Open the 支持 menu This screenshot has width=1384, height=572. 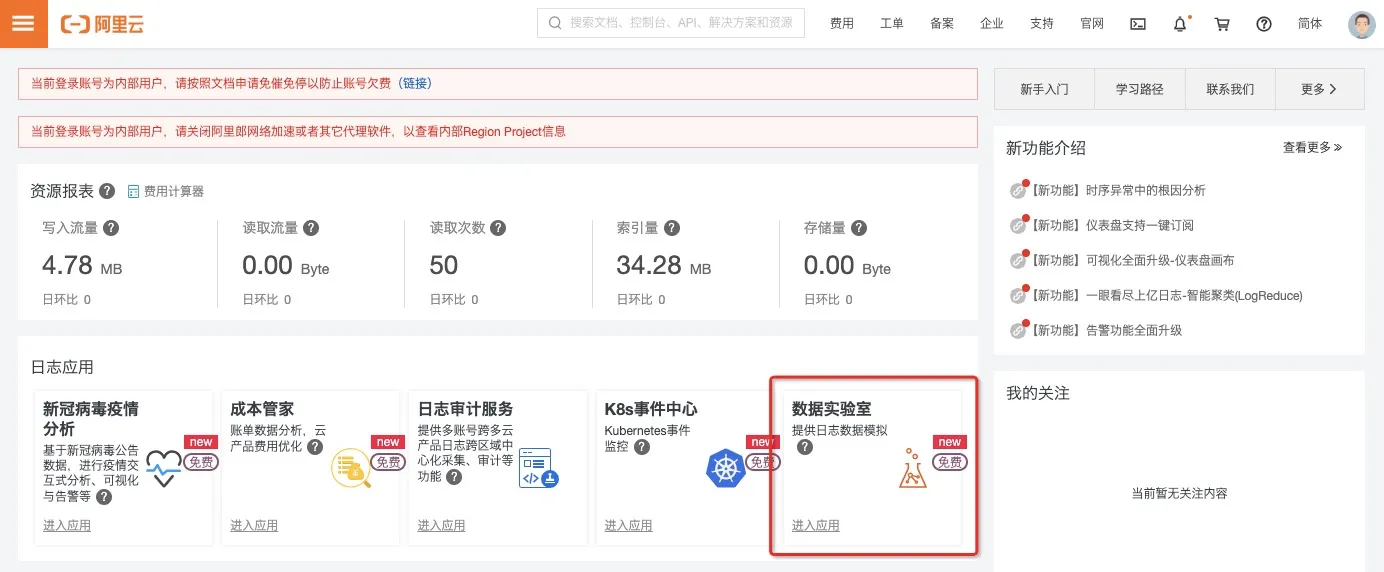(1042, 24)
